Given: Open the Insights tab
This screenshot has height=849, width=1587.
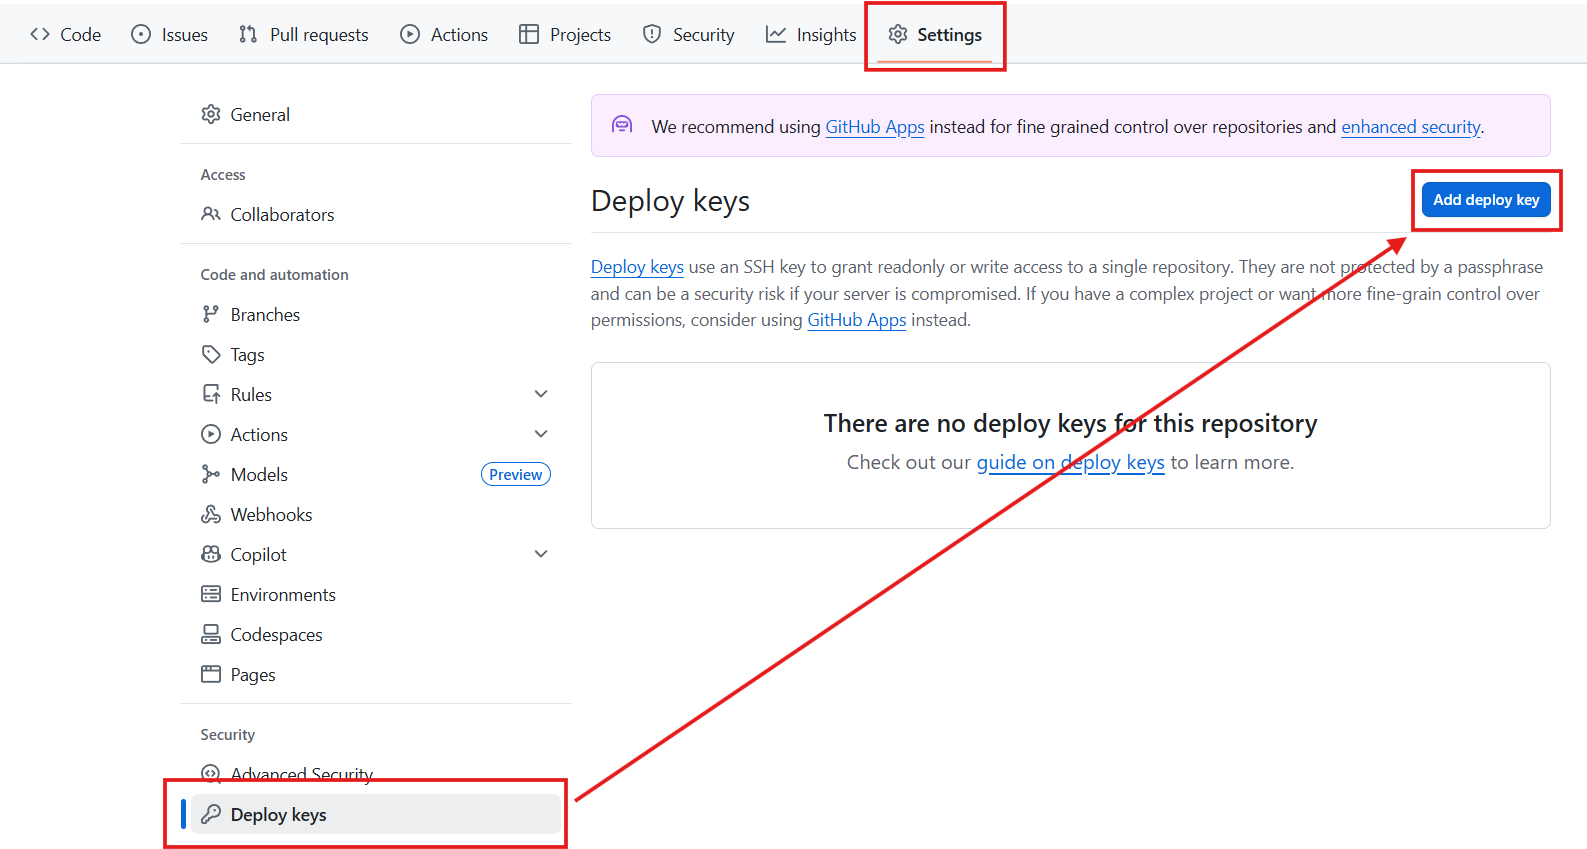Looking at the screenshot, I should (x=811, y=34).
